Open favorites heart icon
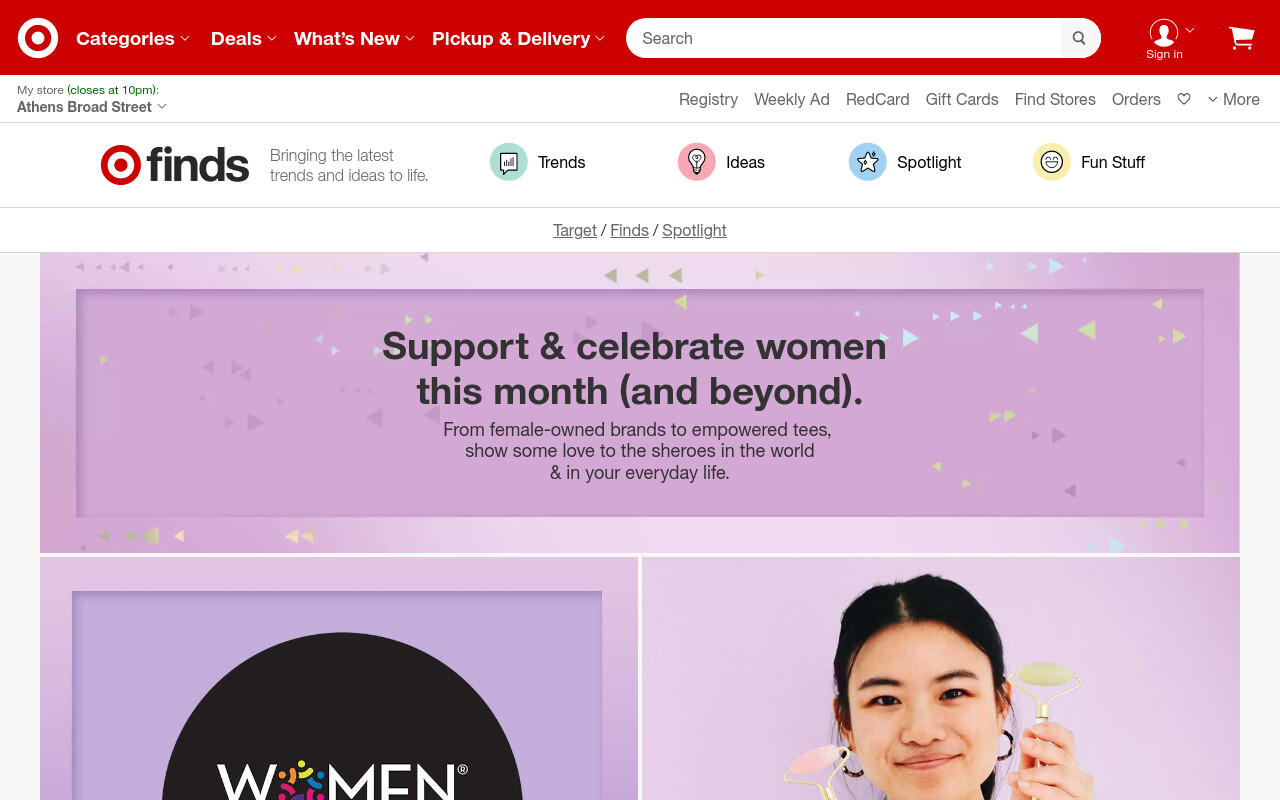 click(1184, 99)
